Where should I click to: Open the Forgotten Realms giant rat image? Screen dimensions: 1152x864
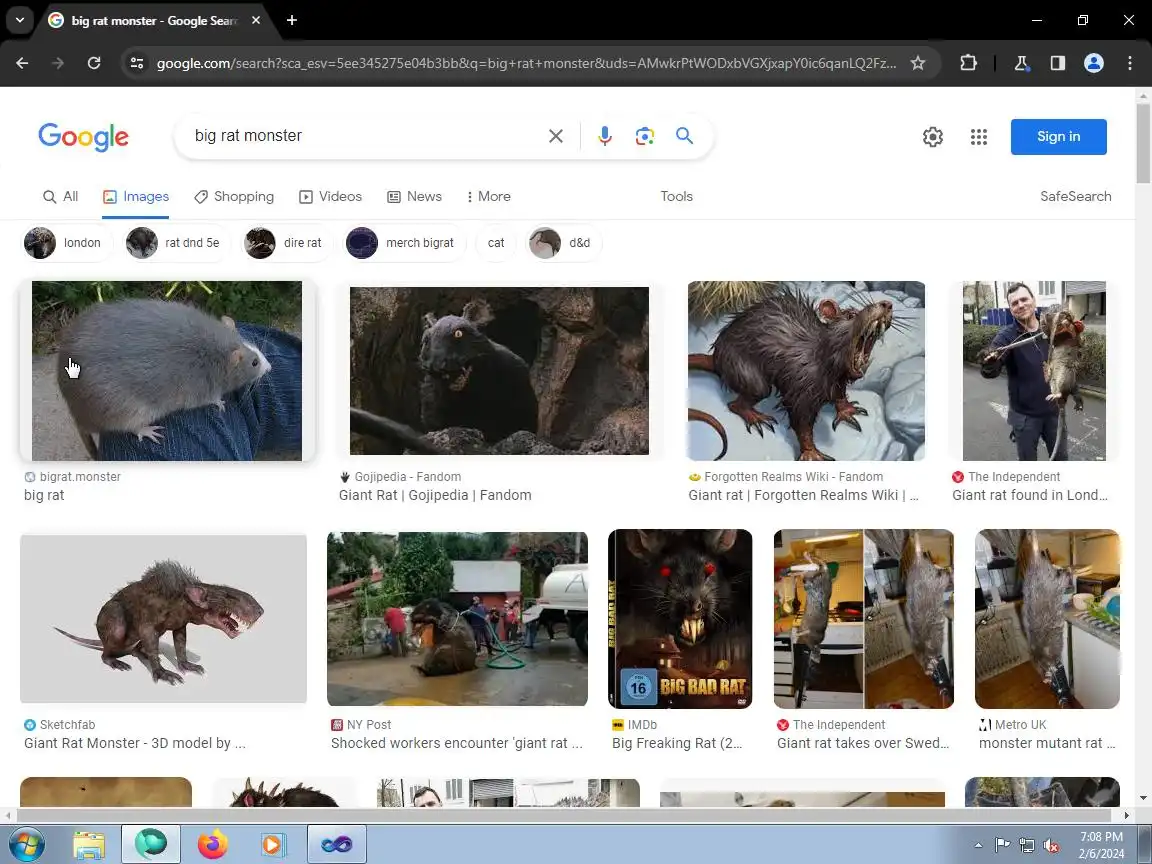point(806,371)
